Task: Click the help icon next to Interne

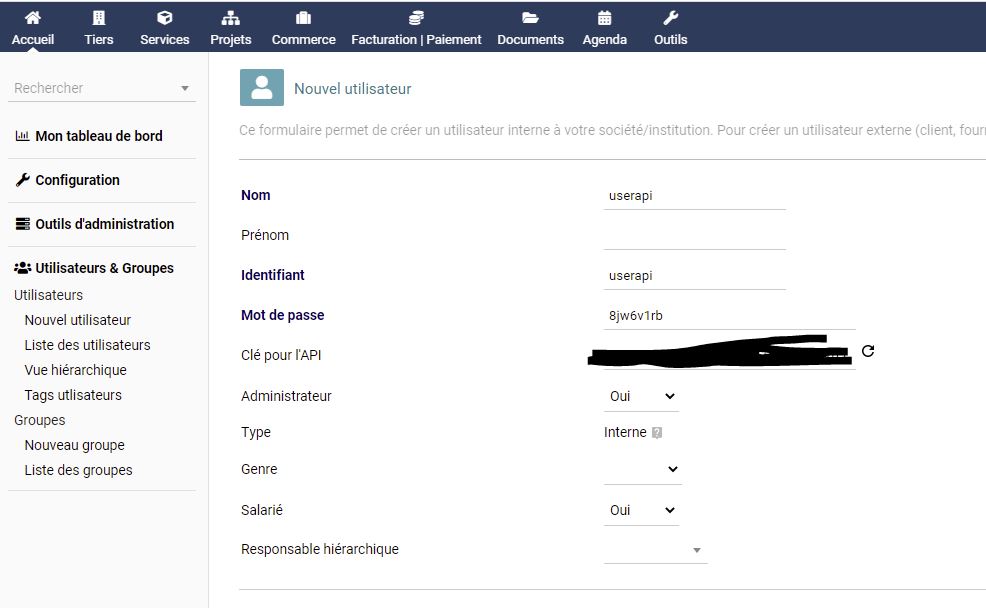Action: pyautogui.click(x=657, y=433)
